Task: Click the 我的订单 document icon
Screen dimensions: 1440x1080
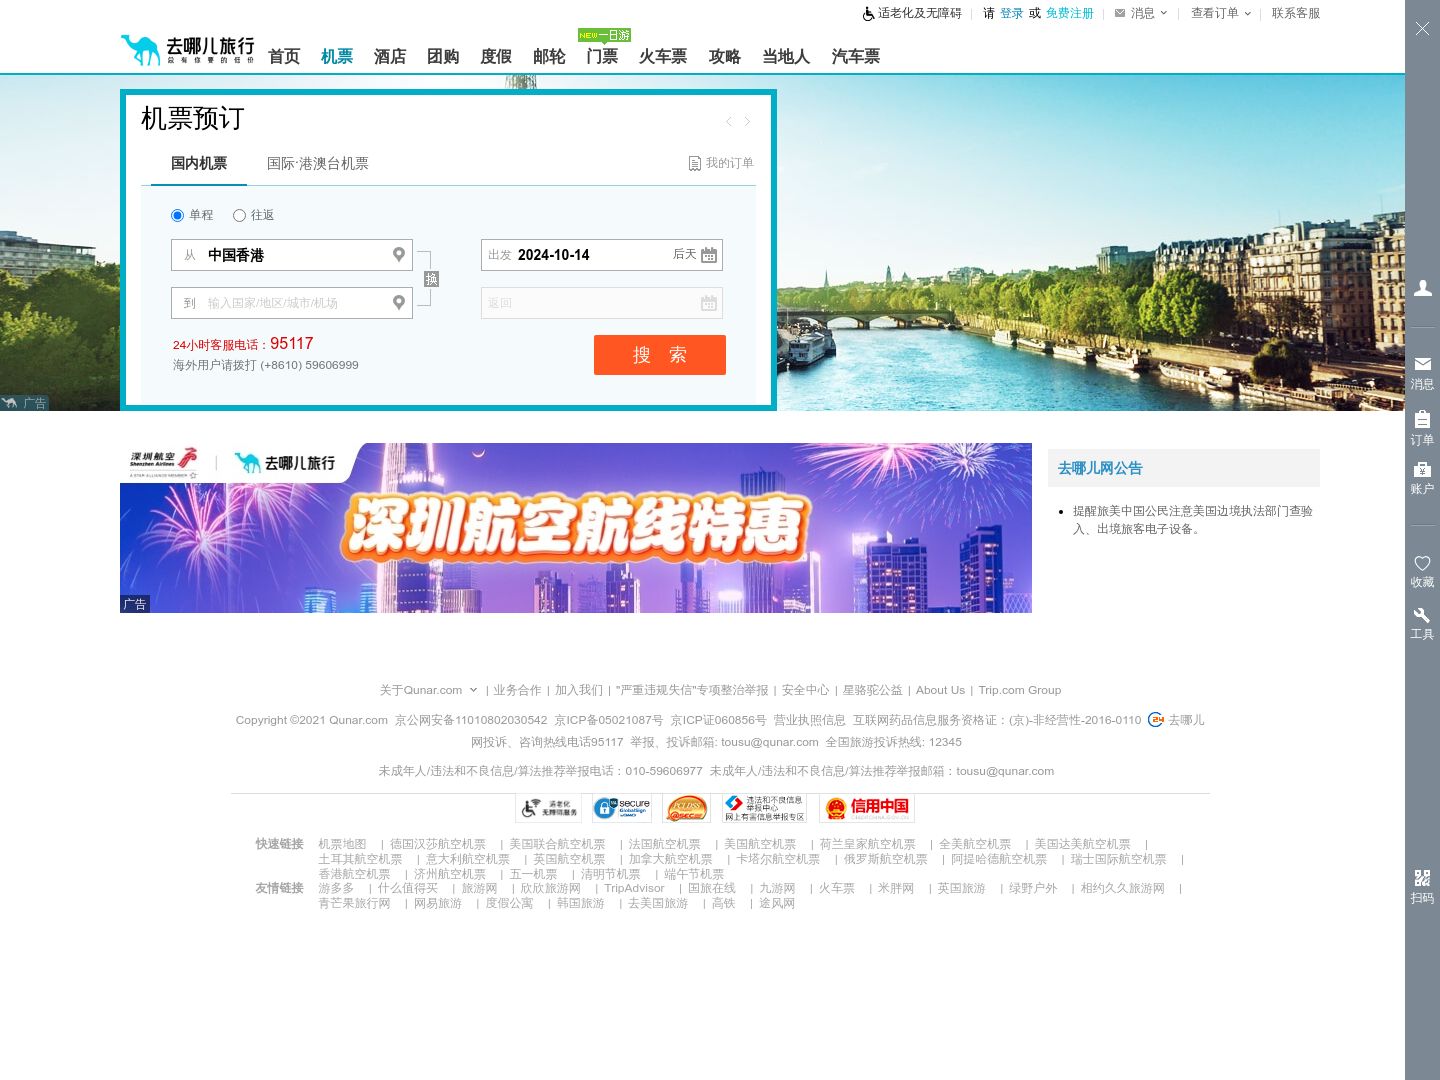Action: click(695, 163)
